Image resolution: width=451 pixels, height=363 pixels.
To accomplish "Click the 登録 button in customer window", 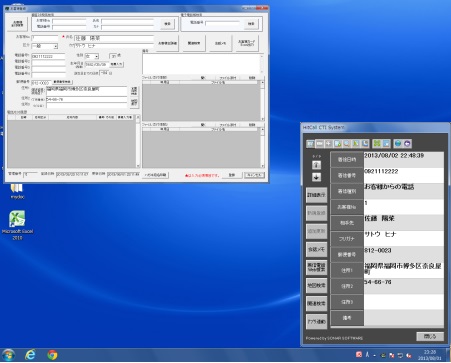I will [232, 175].
